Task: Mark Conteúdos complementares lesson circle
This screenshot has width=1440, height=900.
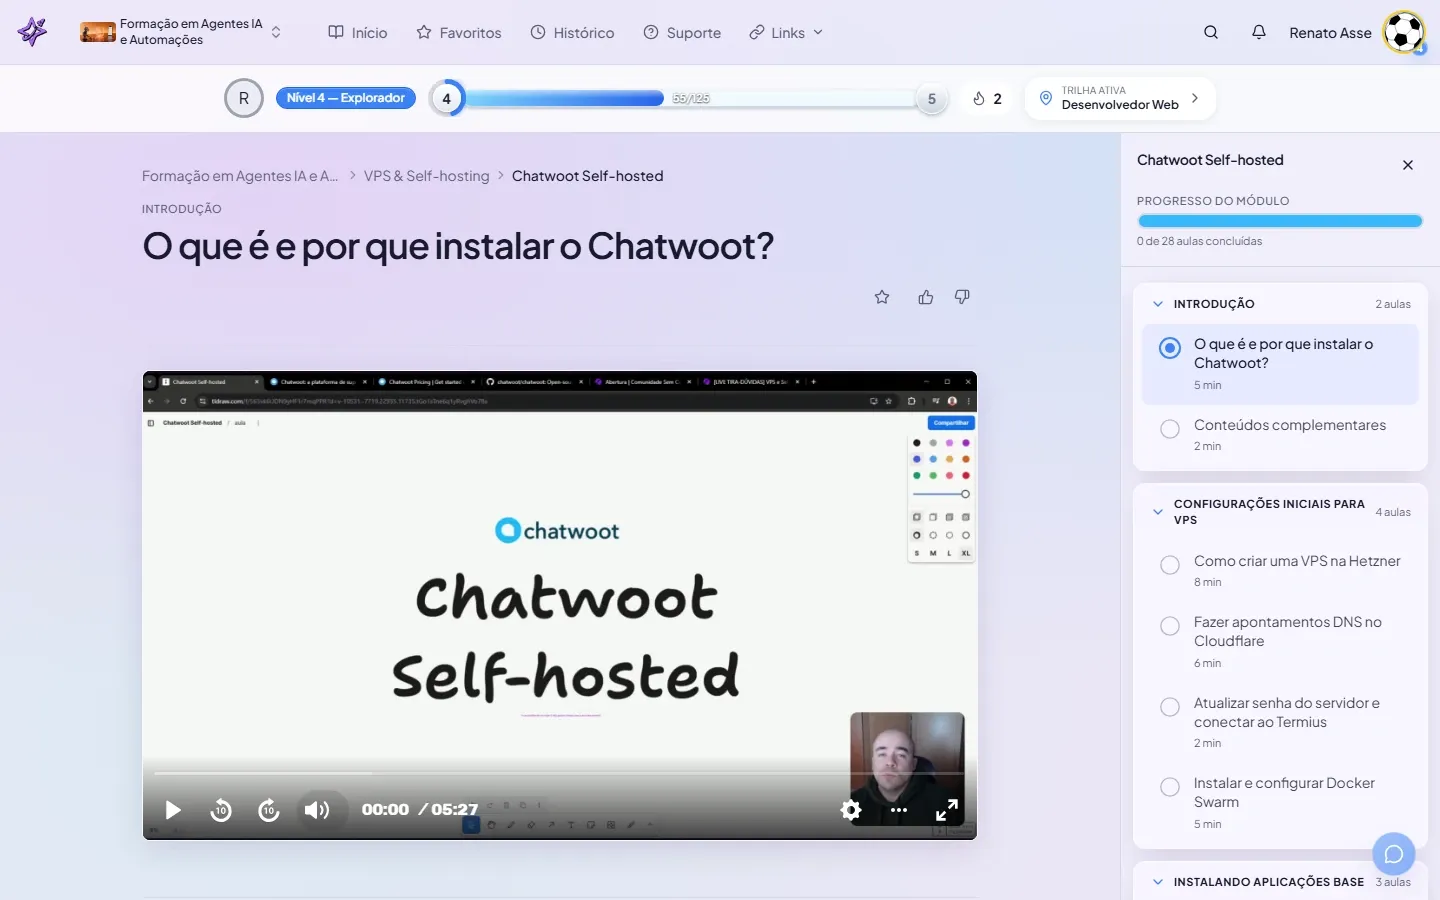Action: click(1170, 429)
